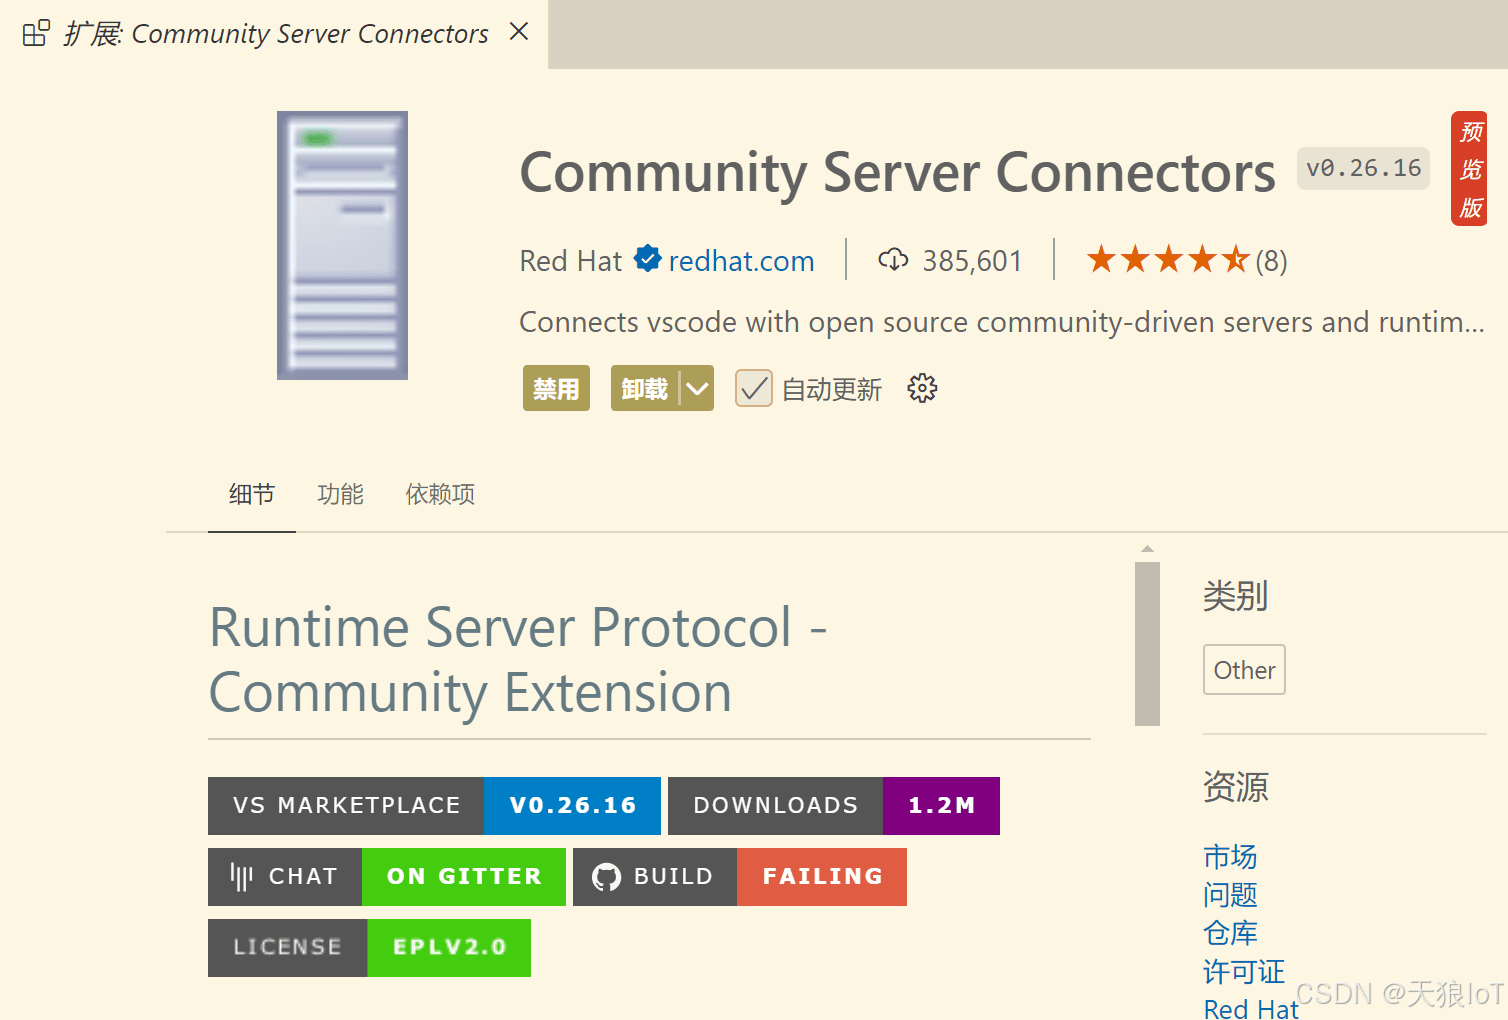Click the 类别 categories heading
The width and height of the screenshot is (1508, 1020).
(x=1235, y=596)
